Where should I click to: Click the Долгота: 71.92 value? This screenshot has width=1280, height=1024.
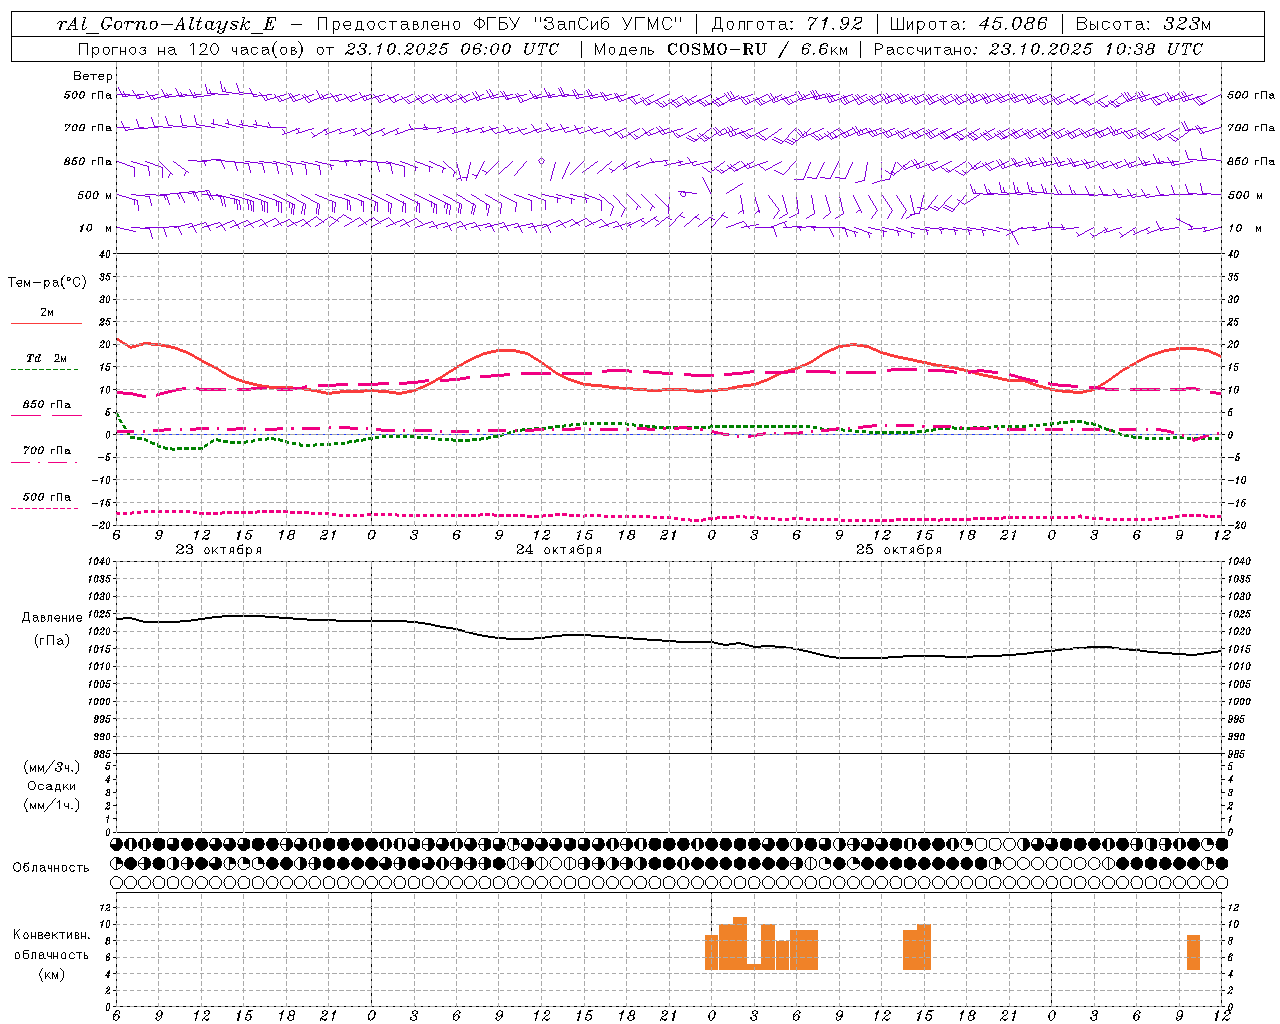click(x=787, y=24)
